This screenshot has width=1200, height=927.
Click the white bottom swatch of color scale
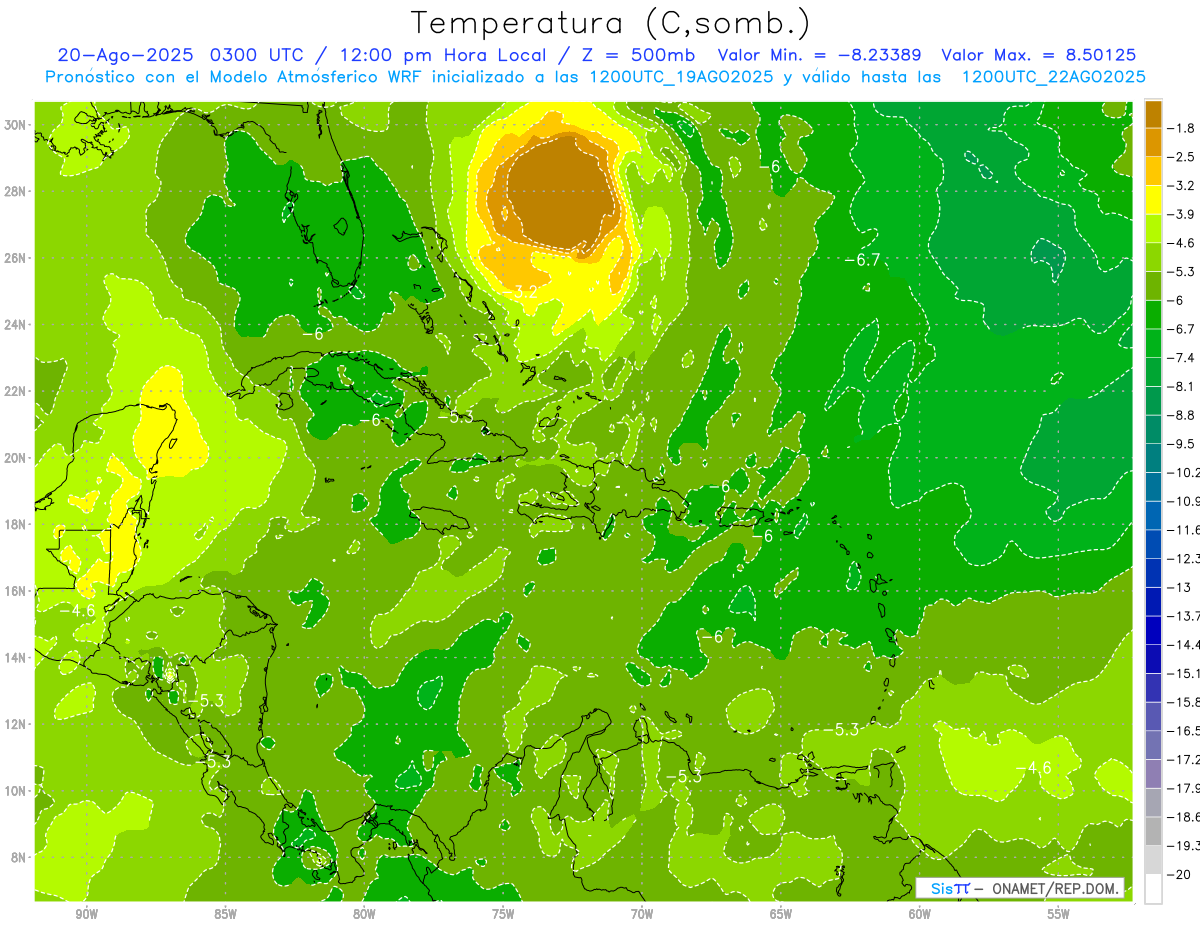1153,889
